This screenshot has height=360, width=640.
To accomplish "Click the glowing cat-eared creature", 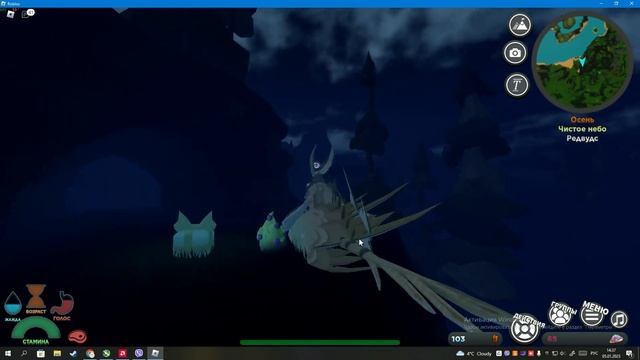I will pos(194,235).
